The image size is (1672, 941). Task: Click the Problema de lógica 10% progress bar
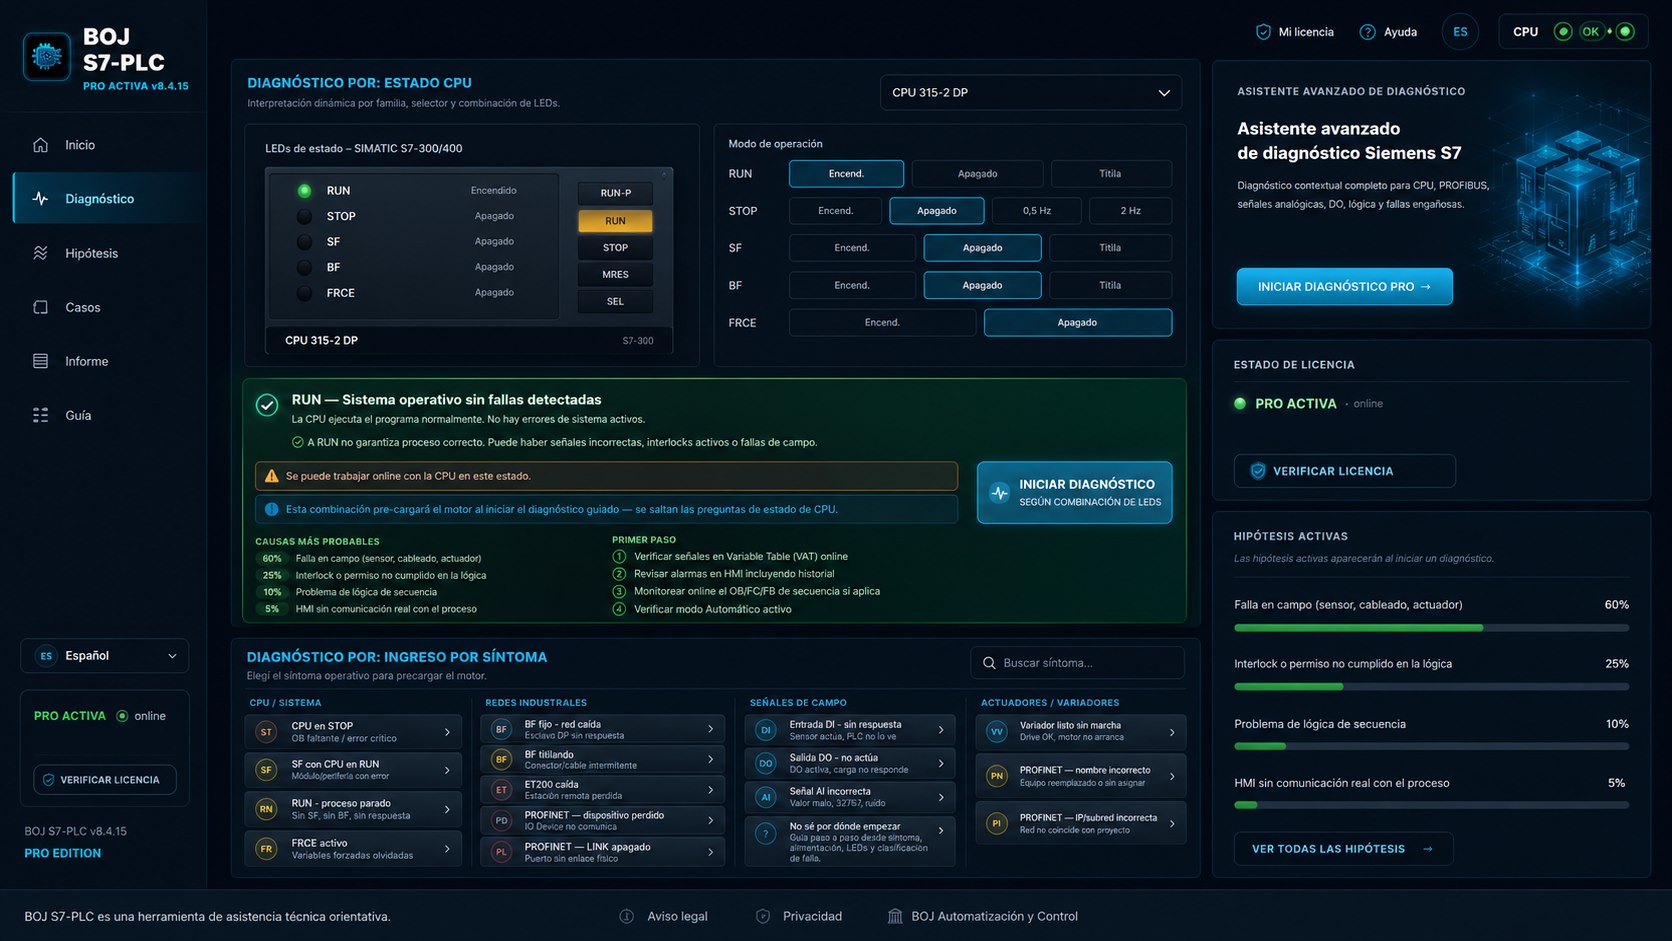pyautogui.click(x=1431, y=746)
